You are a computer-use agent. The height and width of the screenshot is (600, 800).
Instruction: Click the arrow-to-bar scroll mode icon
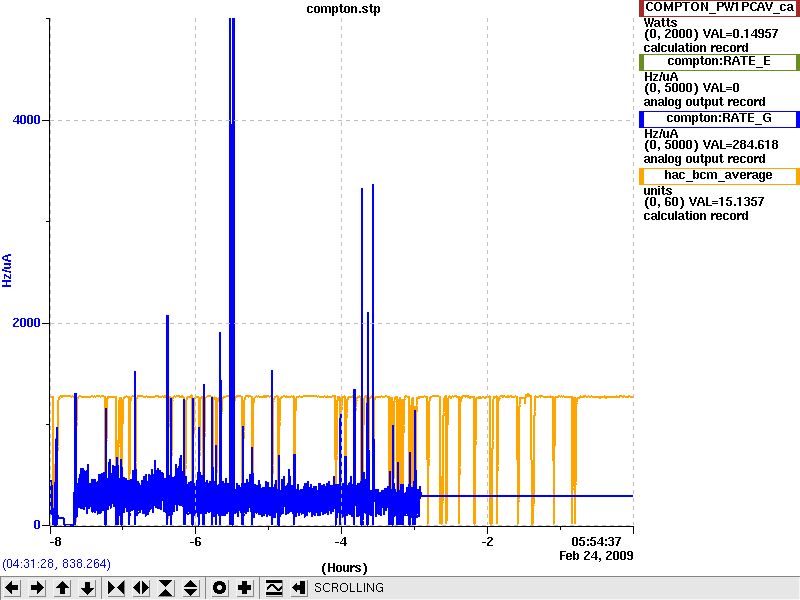click(x=299, y=588)
